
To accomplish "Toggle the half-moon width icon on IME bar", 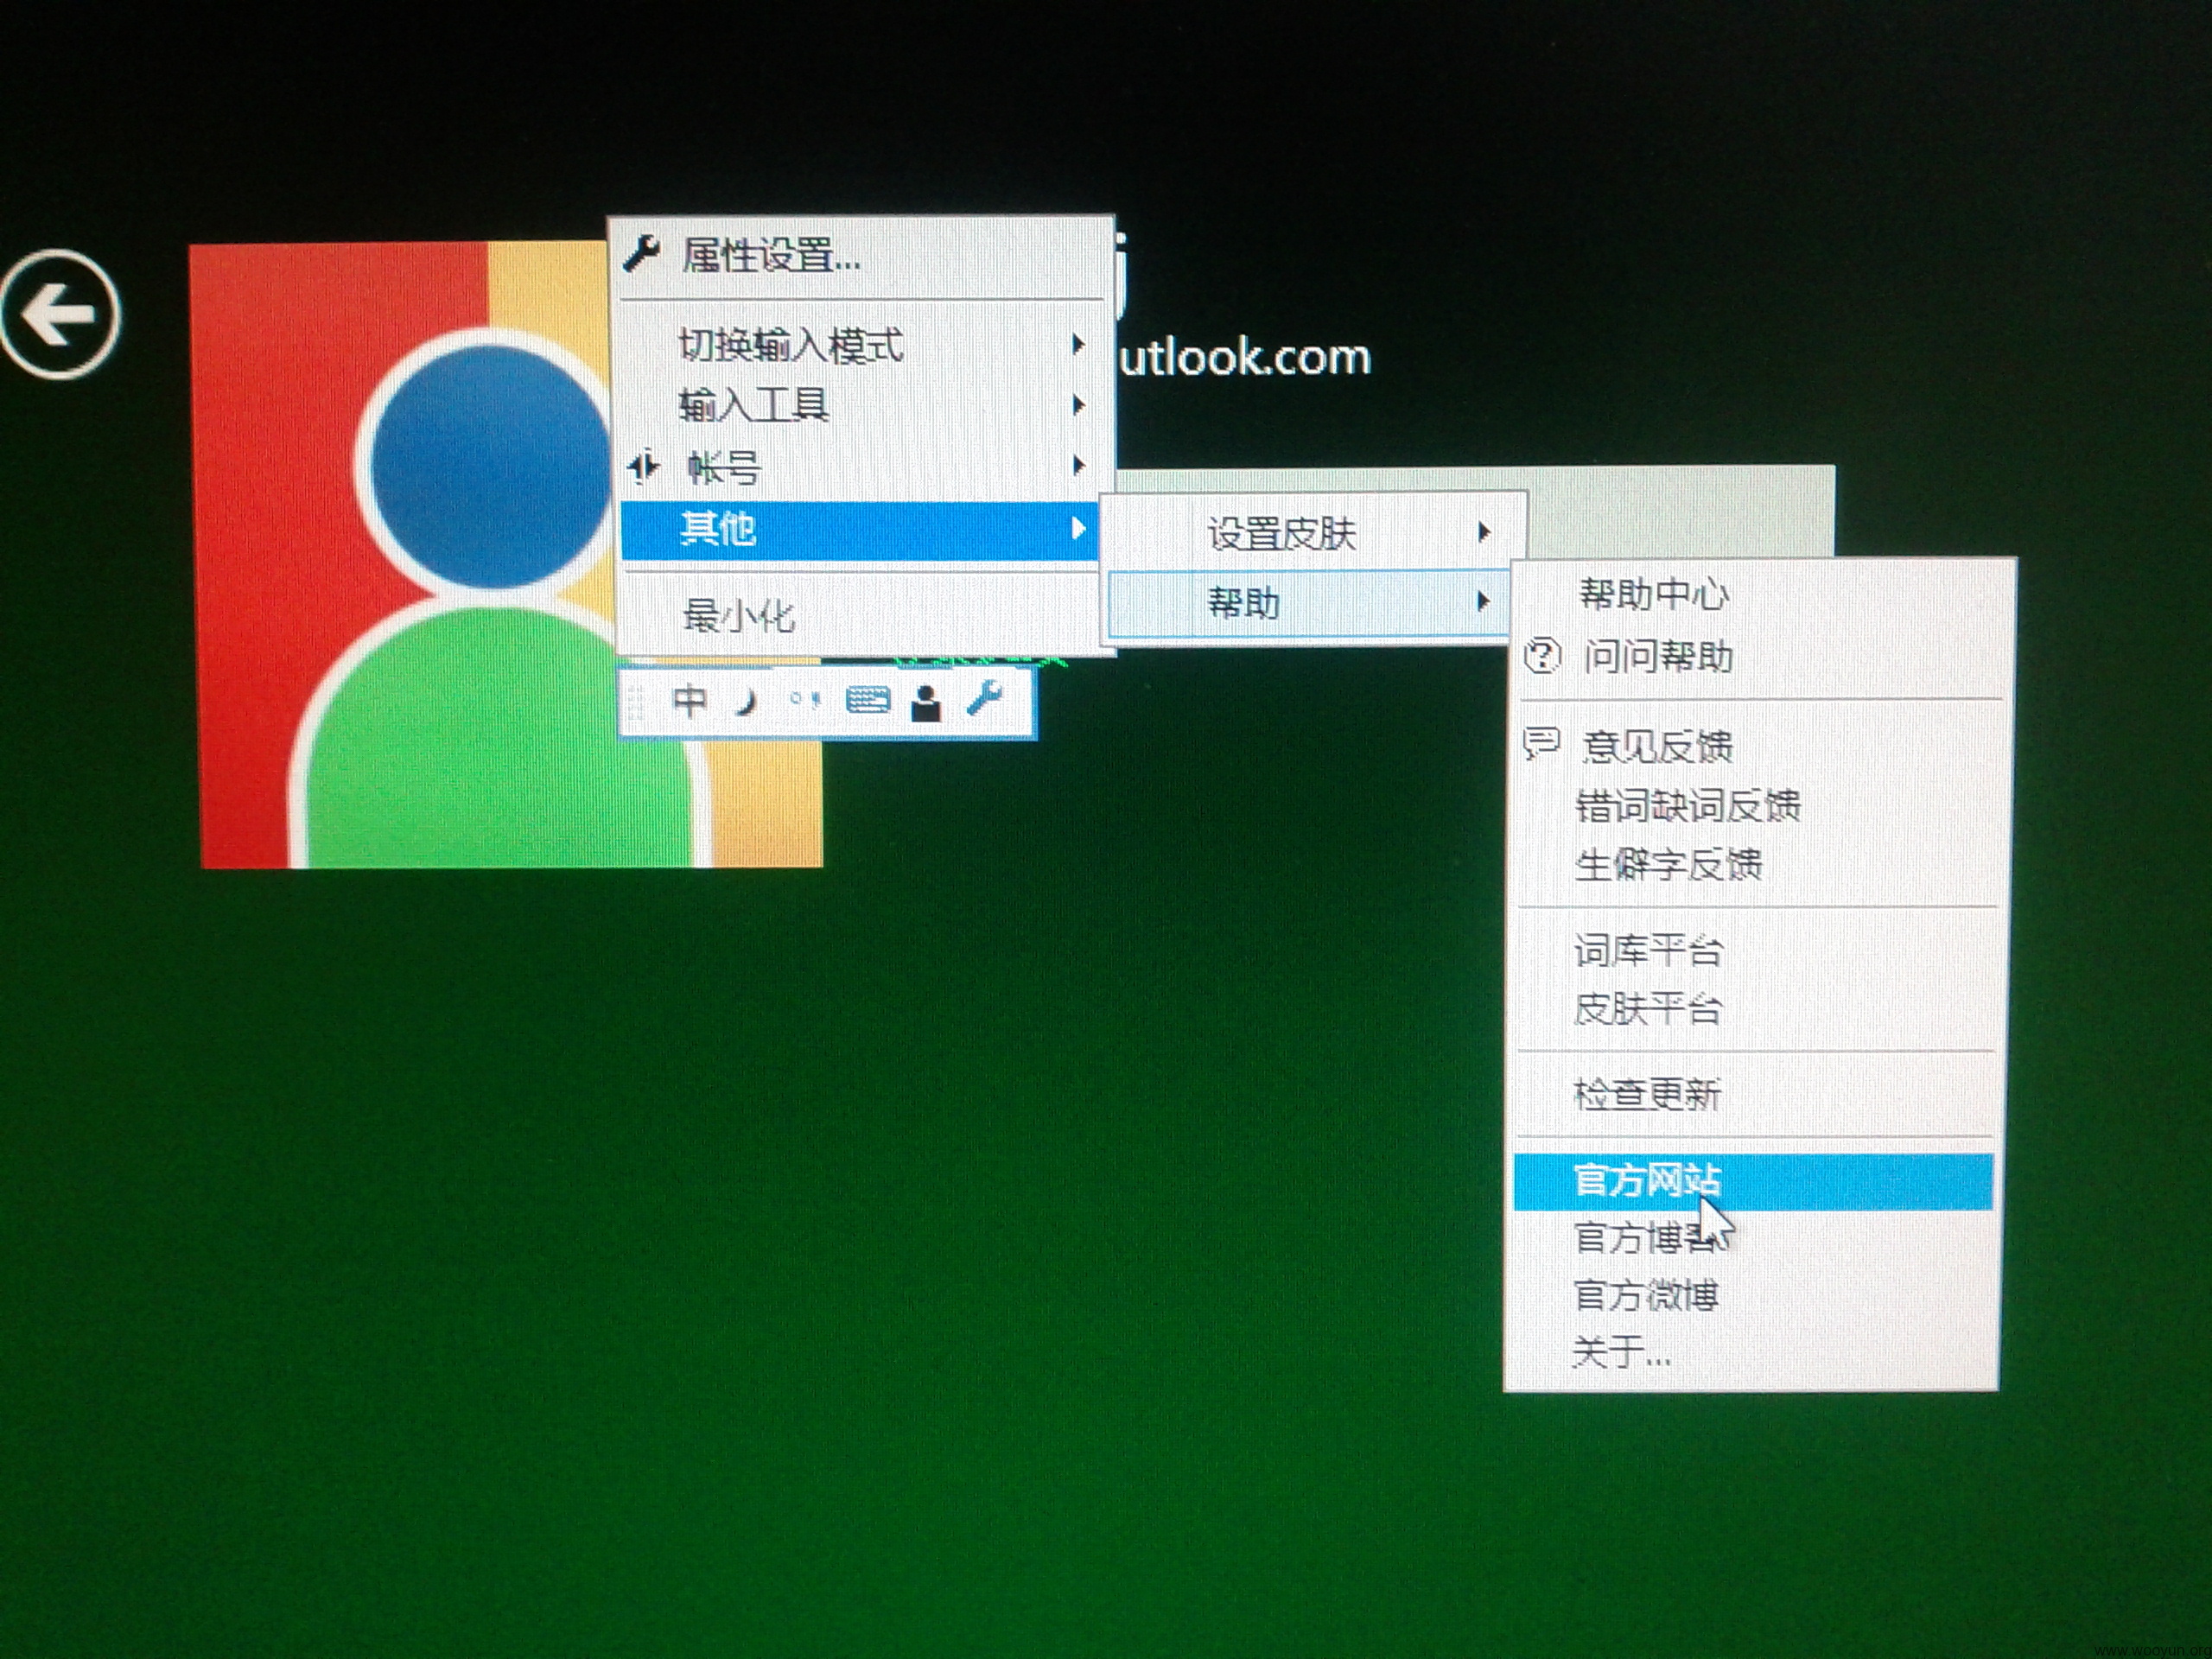I will coord(745,702).
